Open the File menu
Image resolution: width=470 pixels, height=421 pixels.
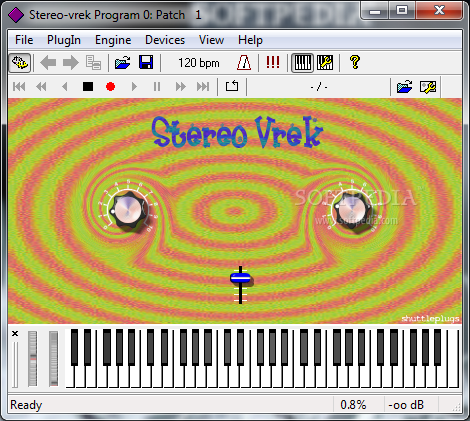(x=24, y=40)
